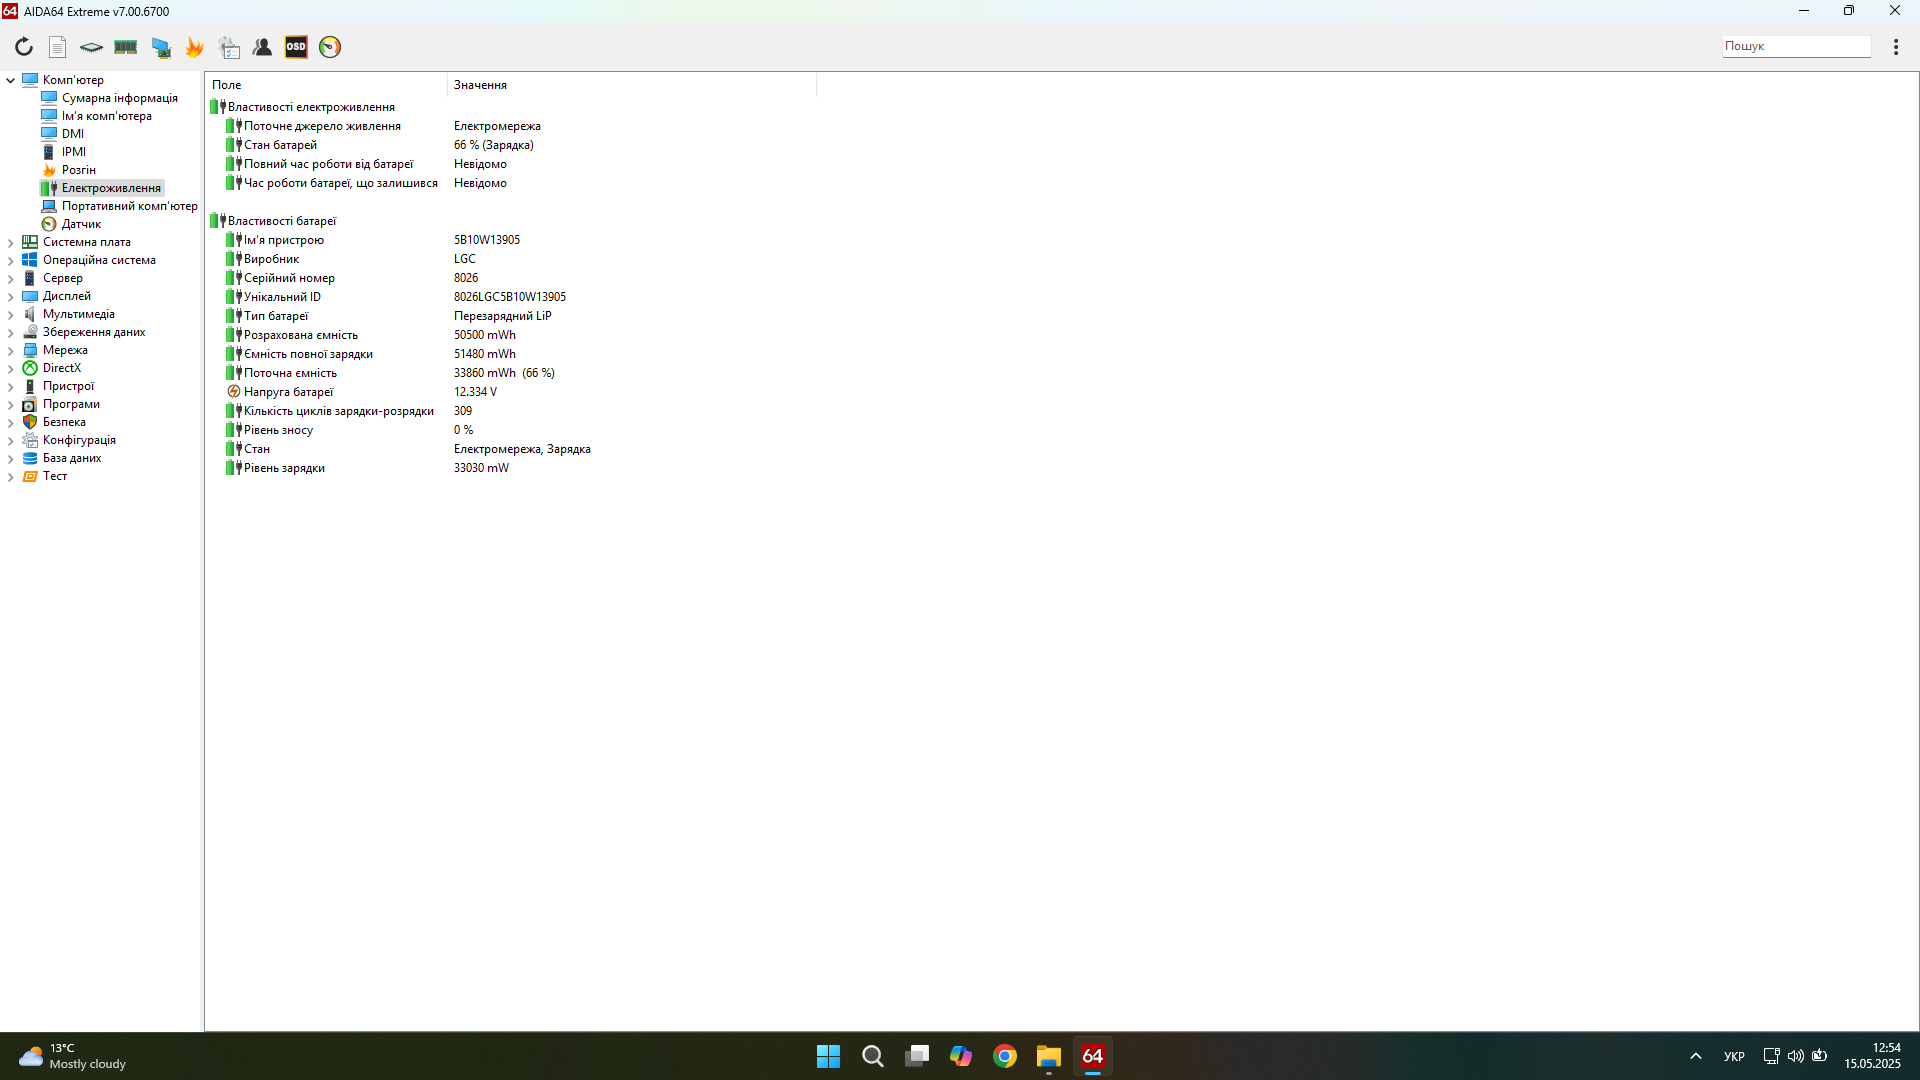The width and height of the screenshot is (1920, 1080).
Task: Select Сумарна інформація in the tree
Action: pos(119,98)
